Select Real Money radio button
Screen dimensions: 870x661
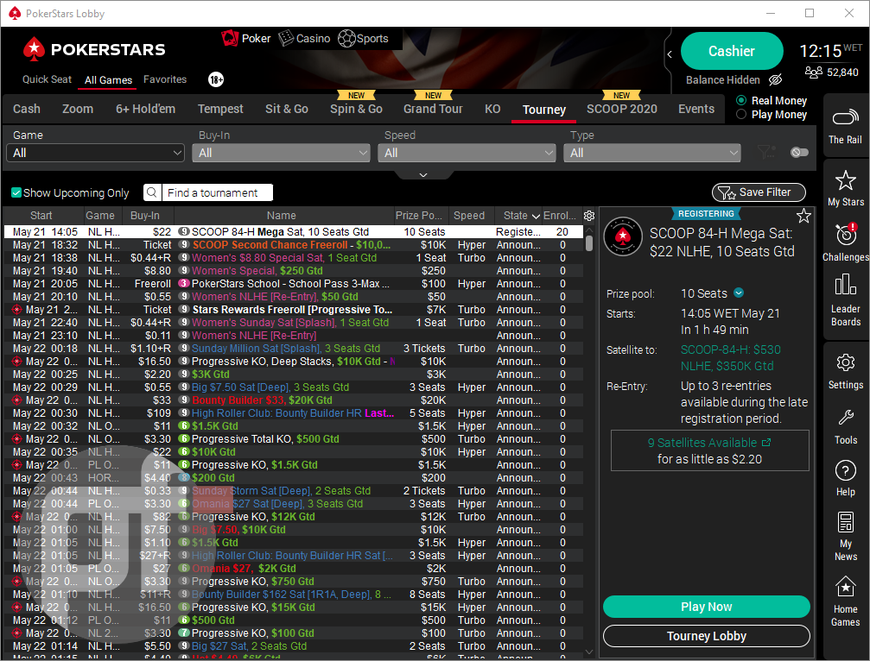point(741,100)
